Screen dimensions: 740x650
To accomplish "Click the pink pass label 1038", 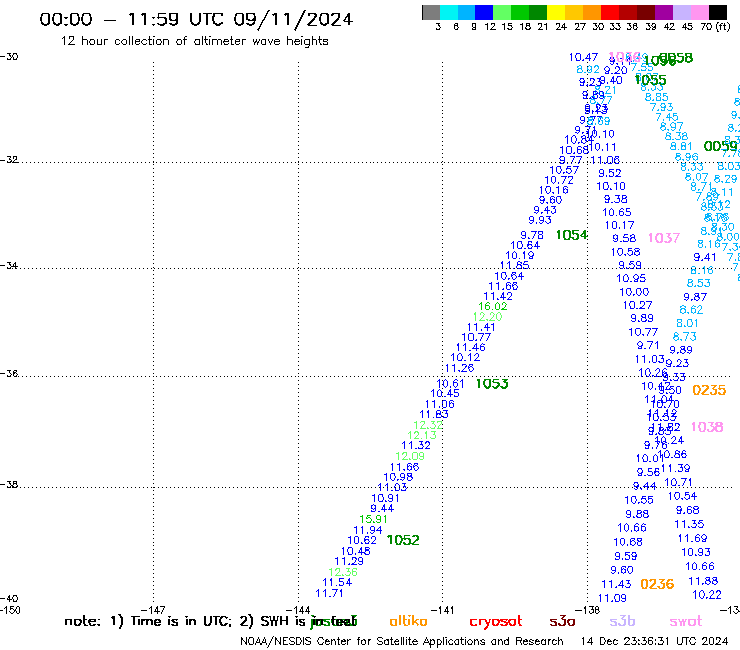I will click(x=706, y=427).
